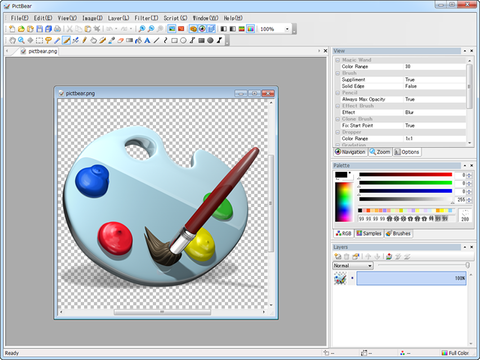Collapse the Dropper options group
The width and height of the screenshot is (480, 360).
point(338,132)
